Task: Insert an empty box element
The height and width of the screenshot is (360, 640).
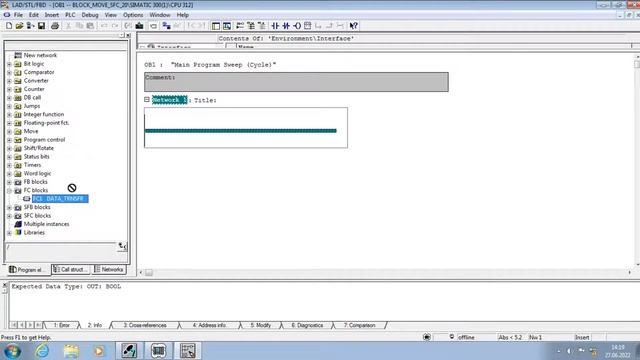Action: [x=308, y=26]
